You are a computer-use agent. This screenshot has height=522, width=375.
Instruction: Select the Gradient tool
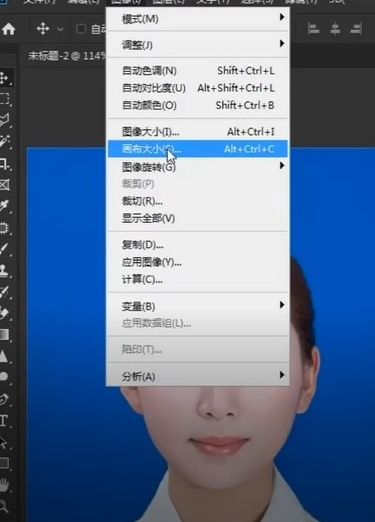coord(5,334)
